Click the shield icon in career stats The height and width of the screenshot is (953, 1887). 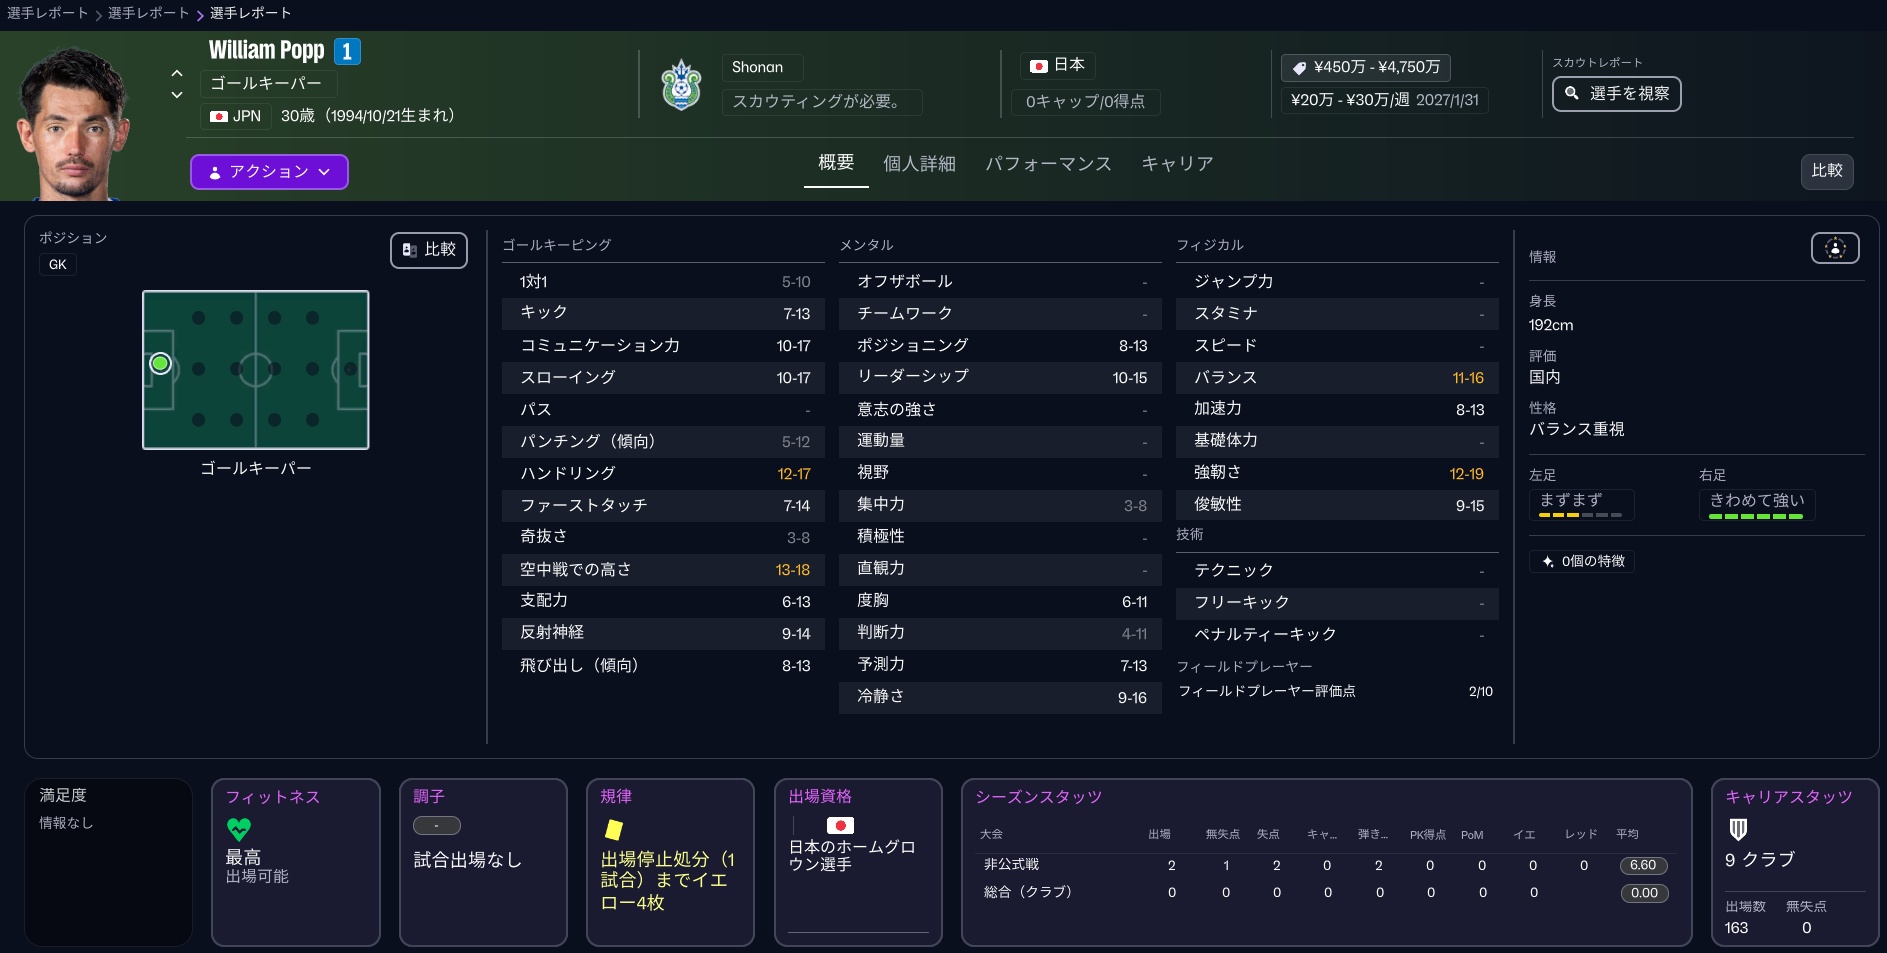(1738, 829)
